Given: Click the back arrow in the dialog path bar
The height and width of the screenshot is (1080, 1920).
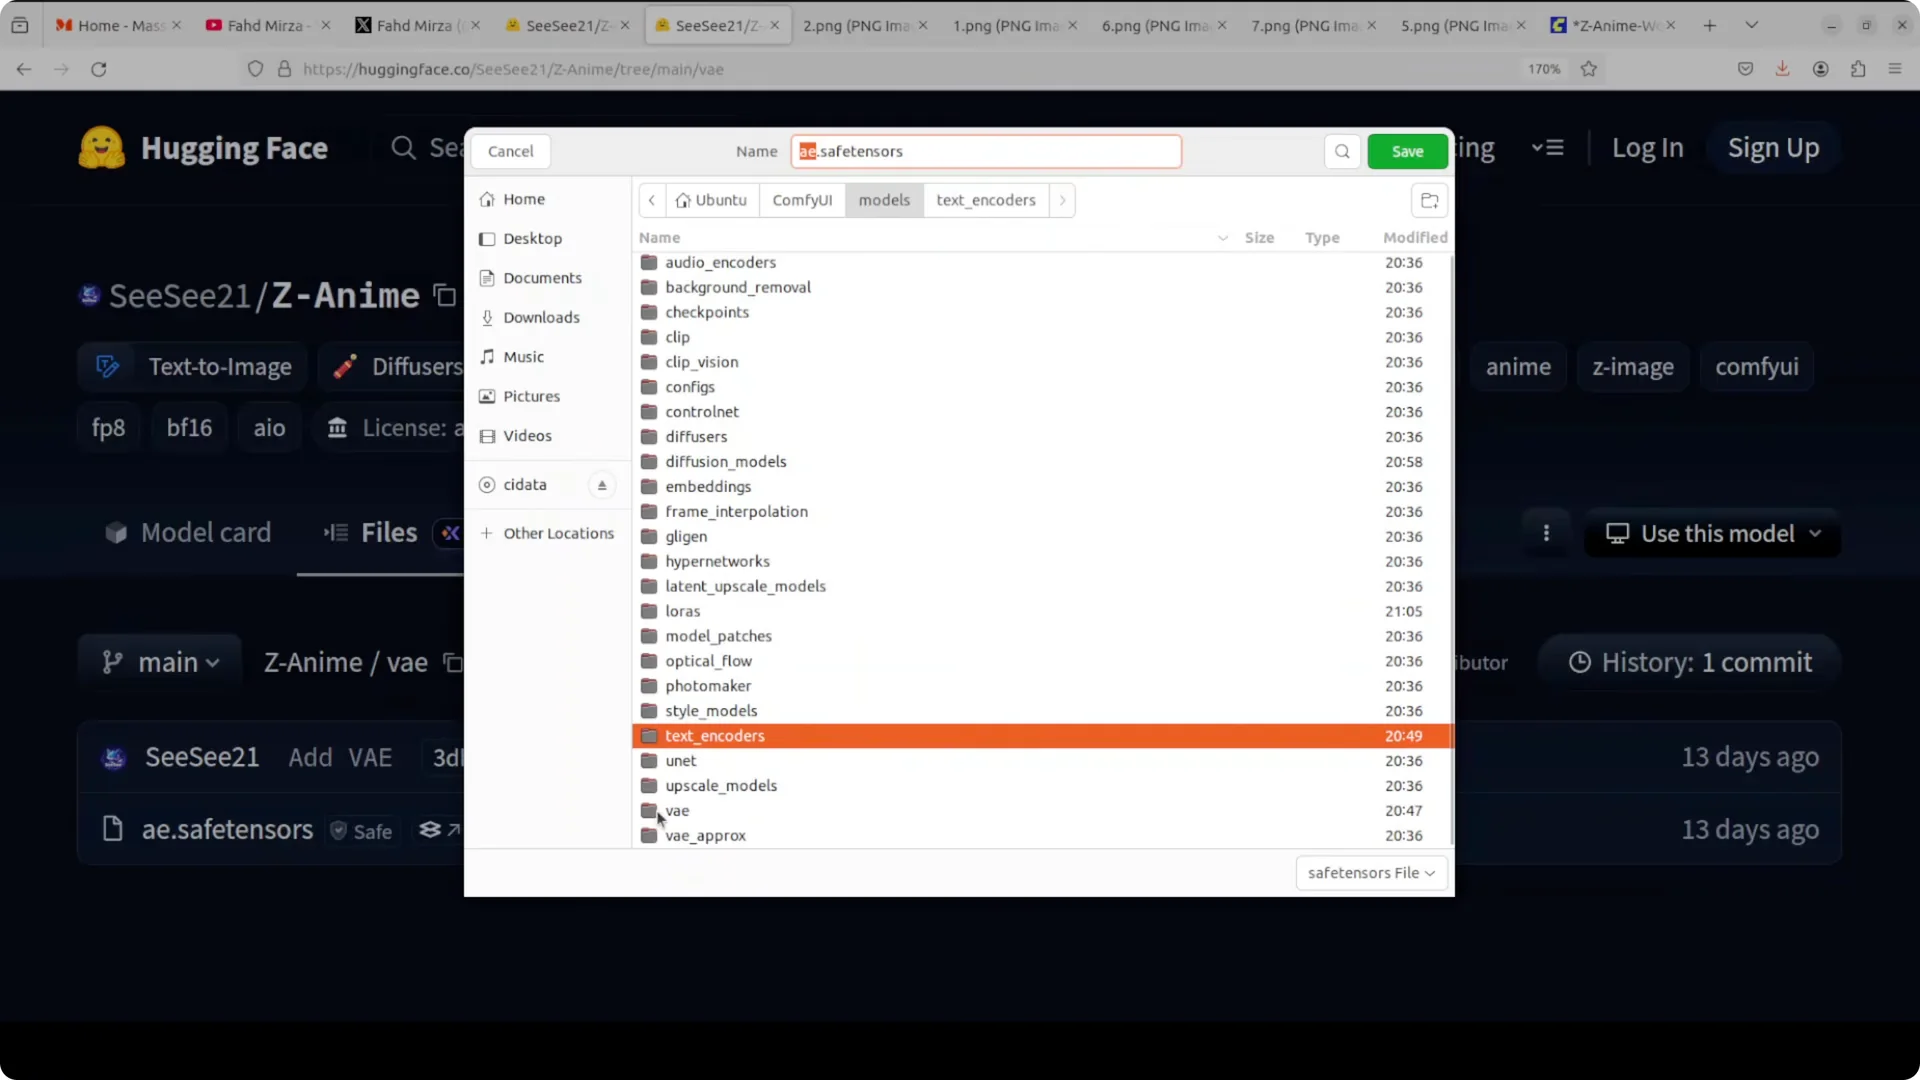Looking at the screenshot, I should [651, 200].
